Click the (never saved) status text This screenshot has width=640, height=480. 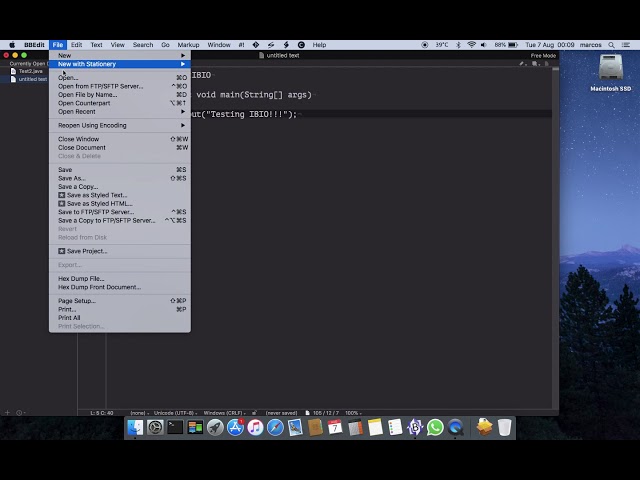pyautogui.click(x=281, y=413)
